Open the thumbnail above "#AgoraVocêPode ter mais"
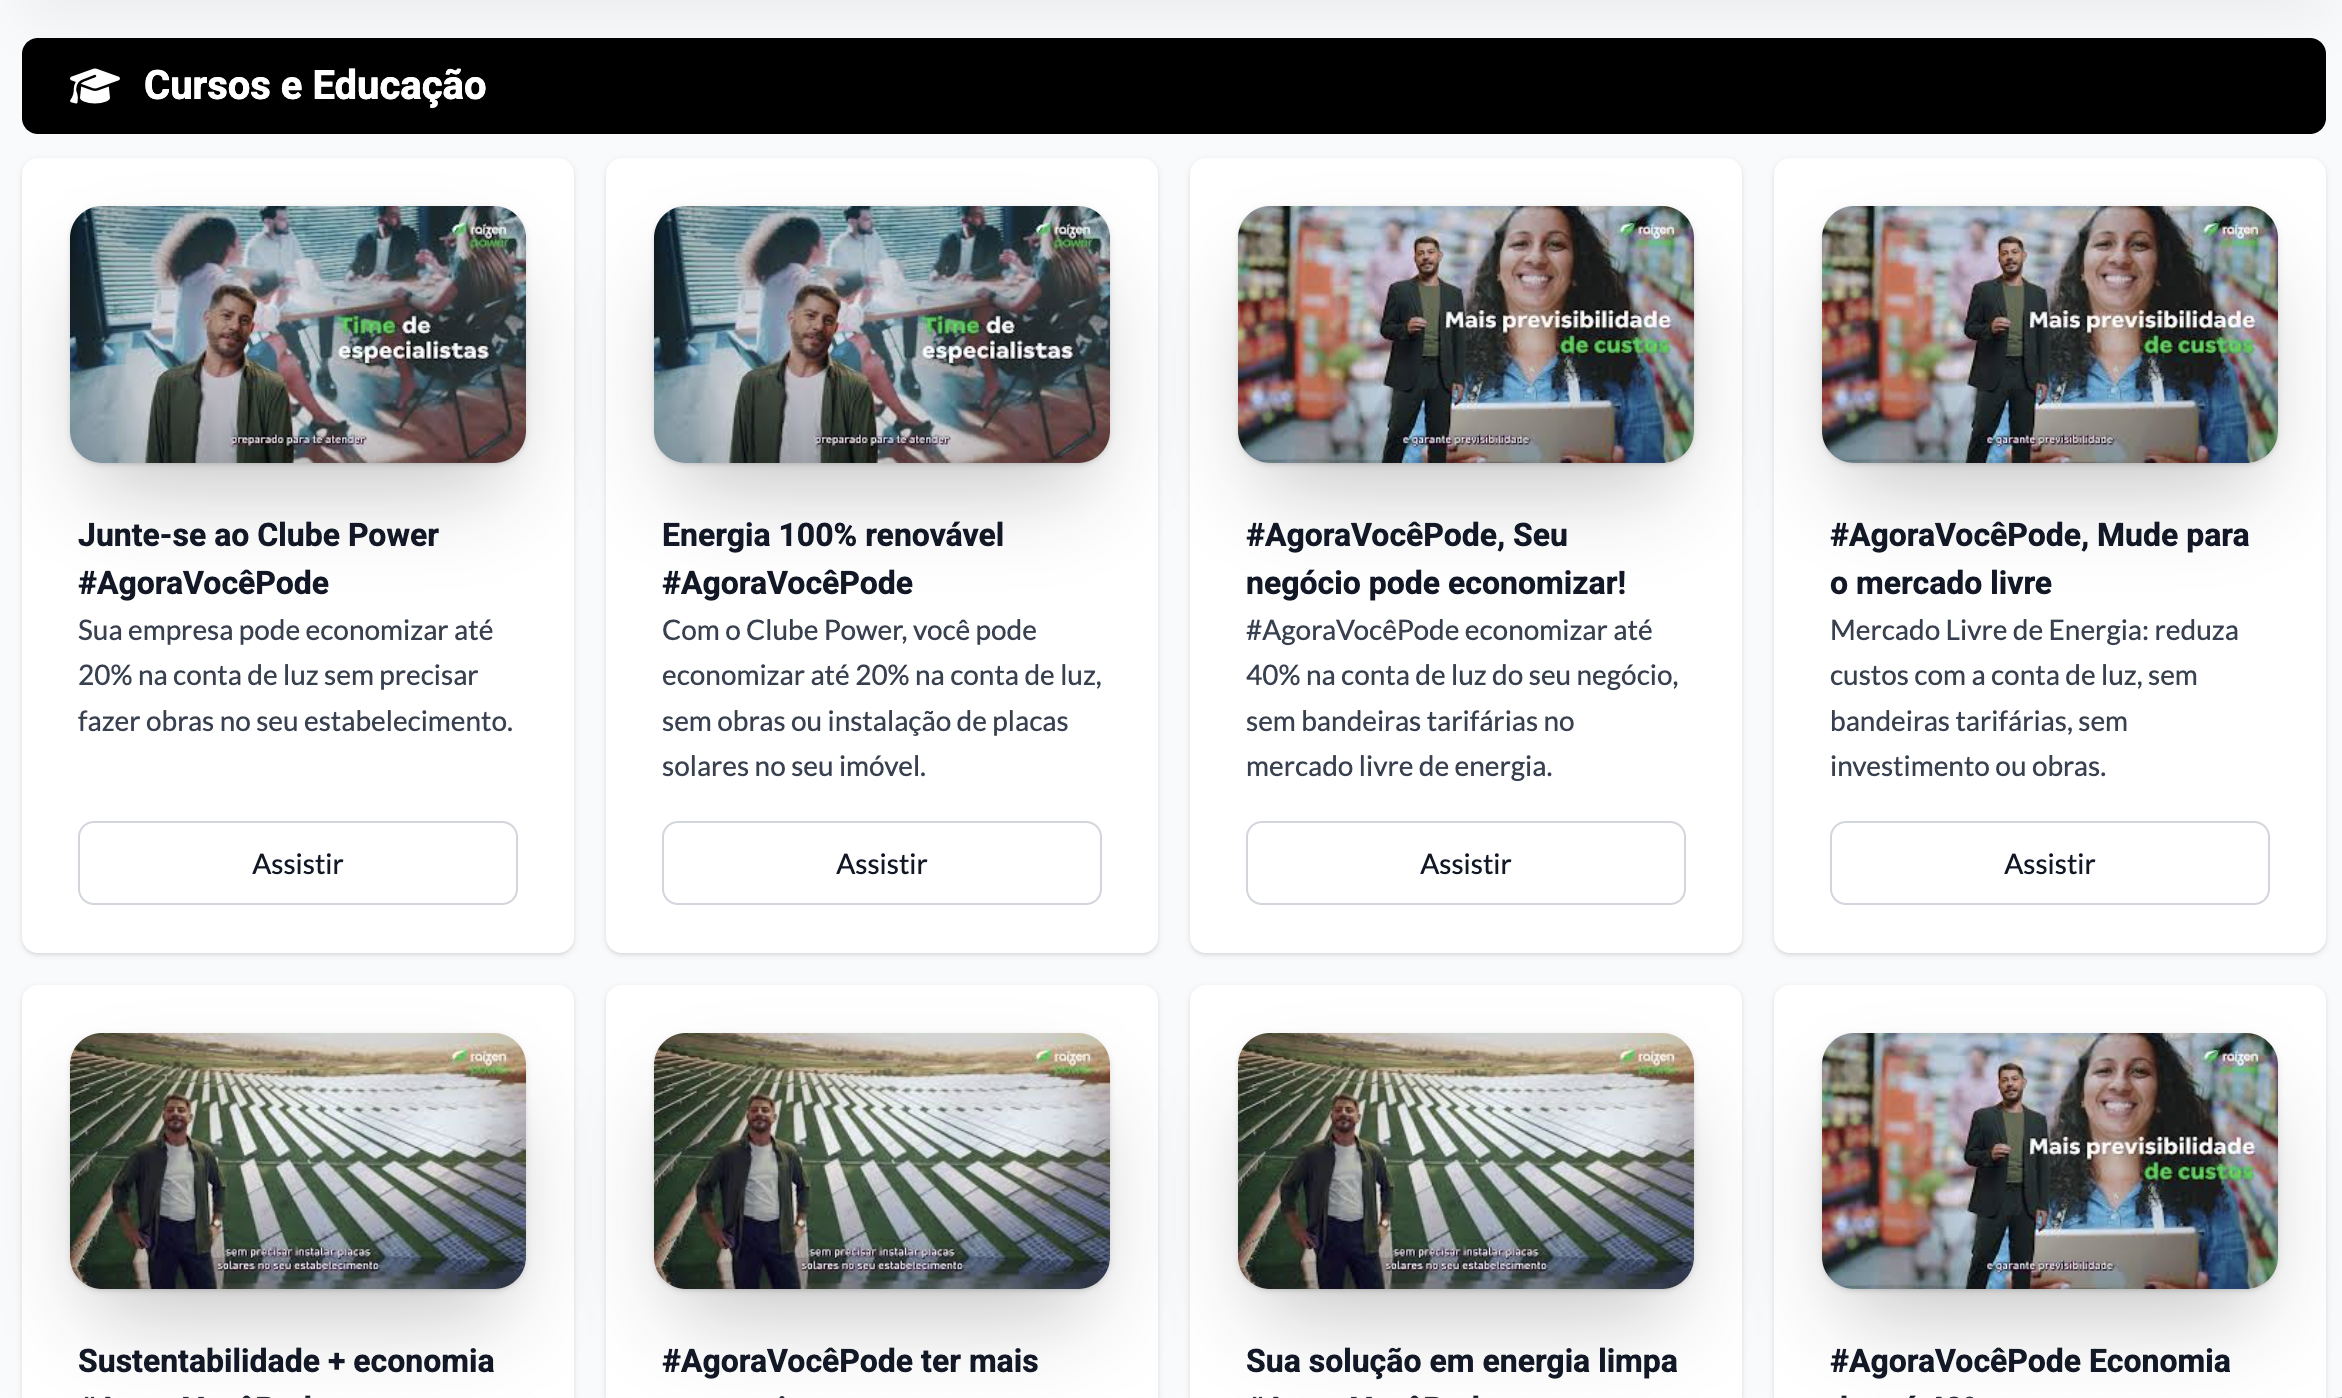This screenshot has width=2342, height=1398. click(882, 1160)
